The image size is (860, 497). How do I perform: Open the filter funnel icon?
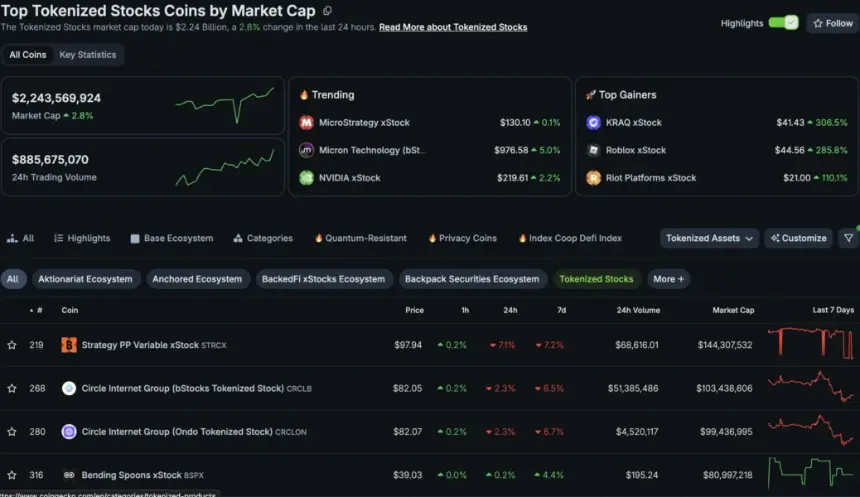(x=848, y=238)
